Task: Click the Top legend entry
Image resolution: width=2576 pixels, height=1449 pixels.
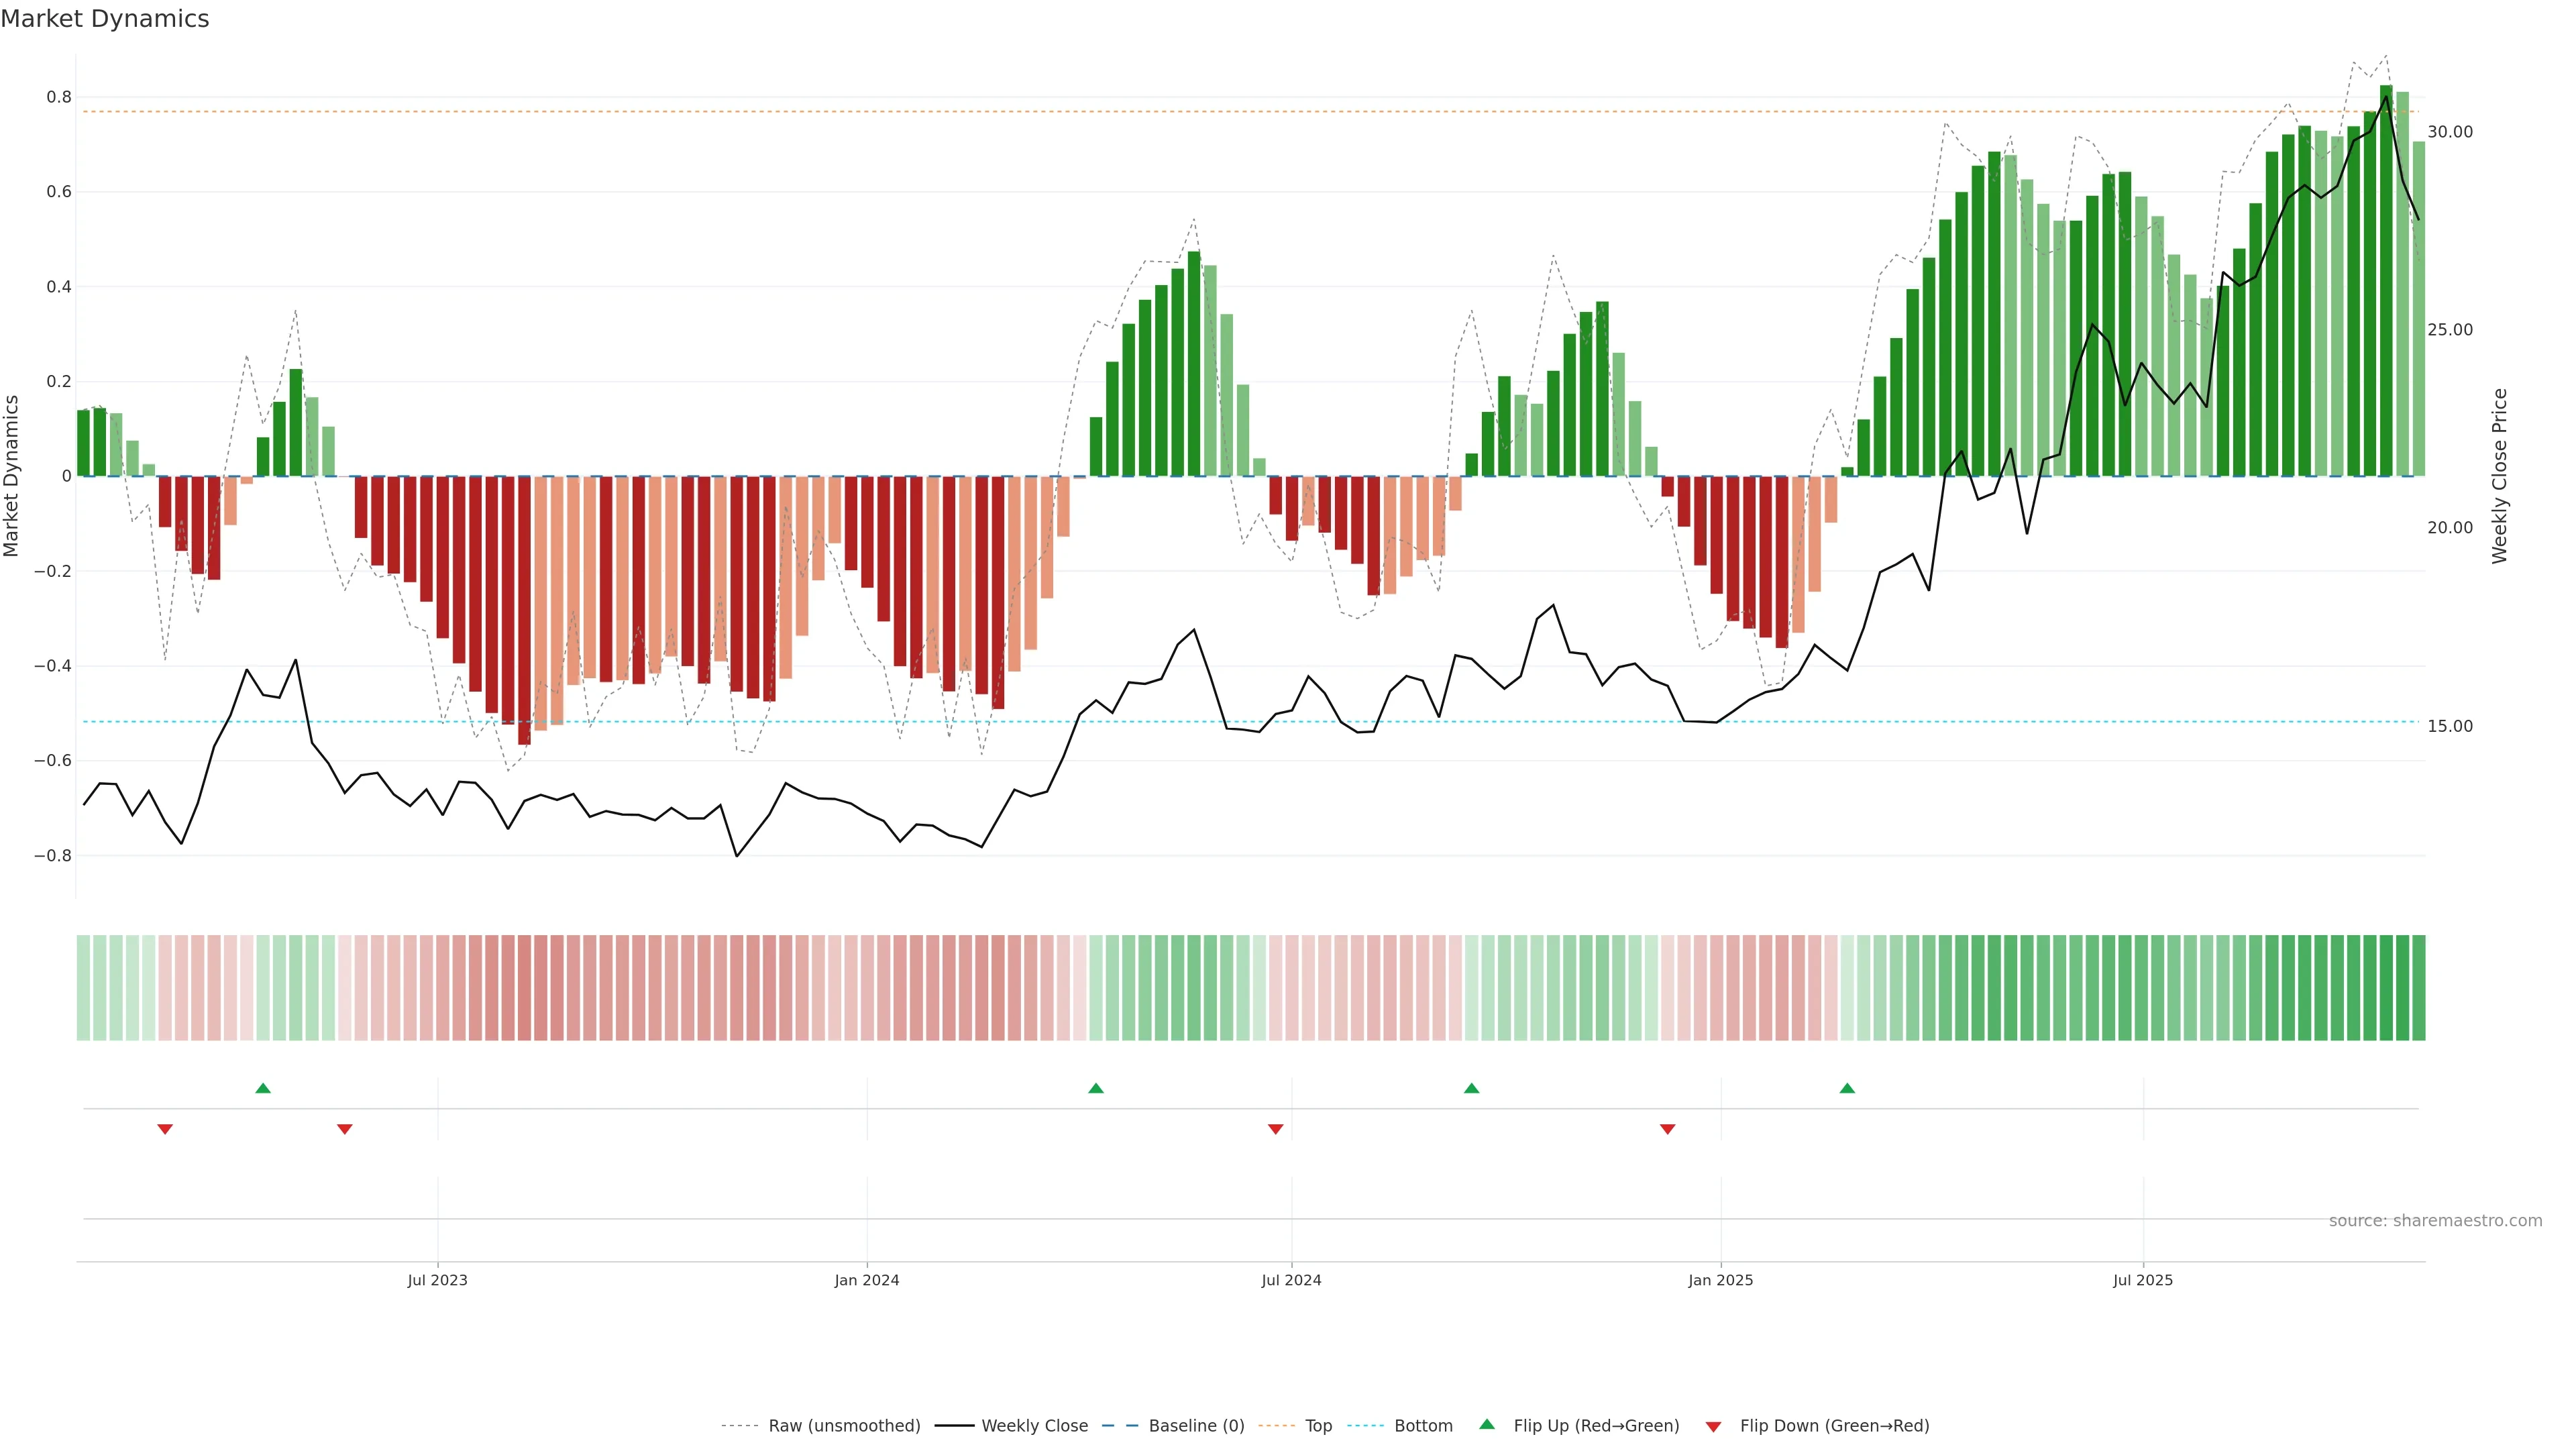Action: pyautogui.click(x=1318, y=1426)
